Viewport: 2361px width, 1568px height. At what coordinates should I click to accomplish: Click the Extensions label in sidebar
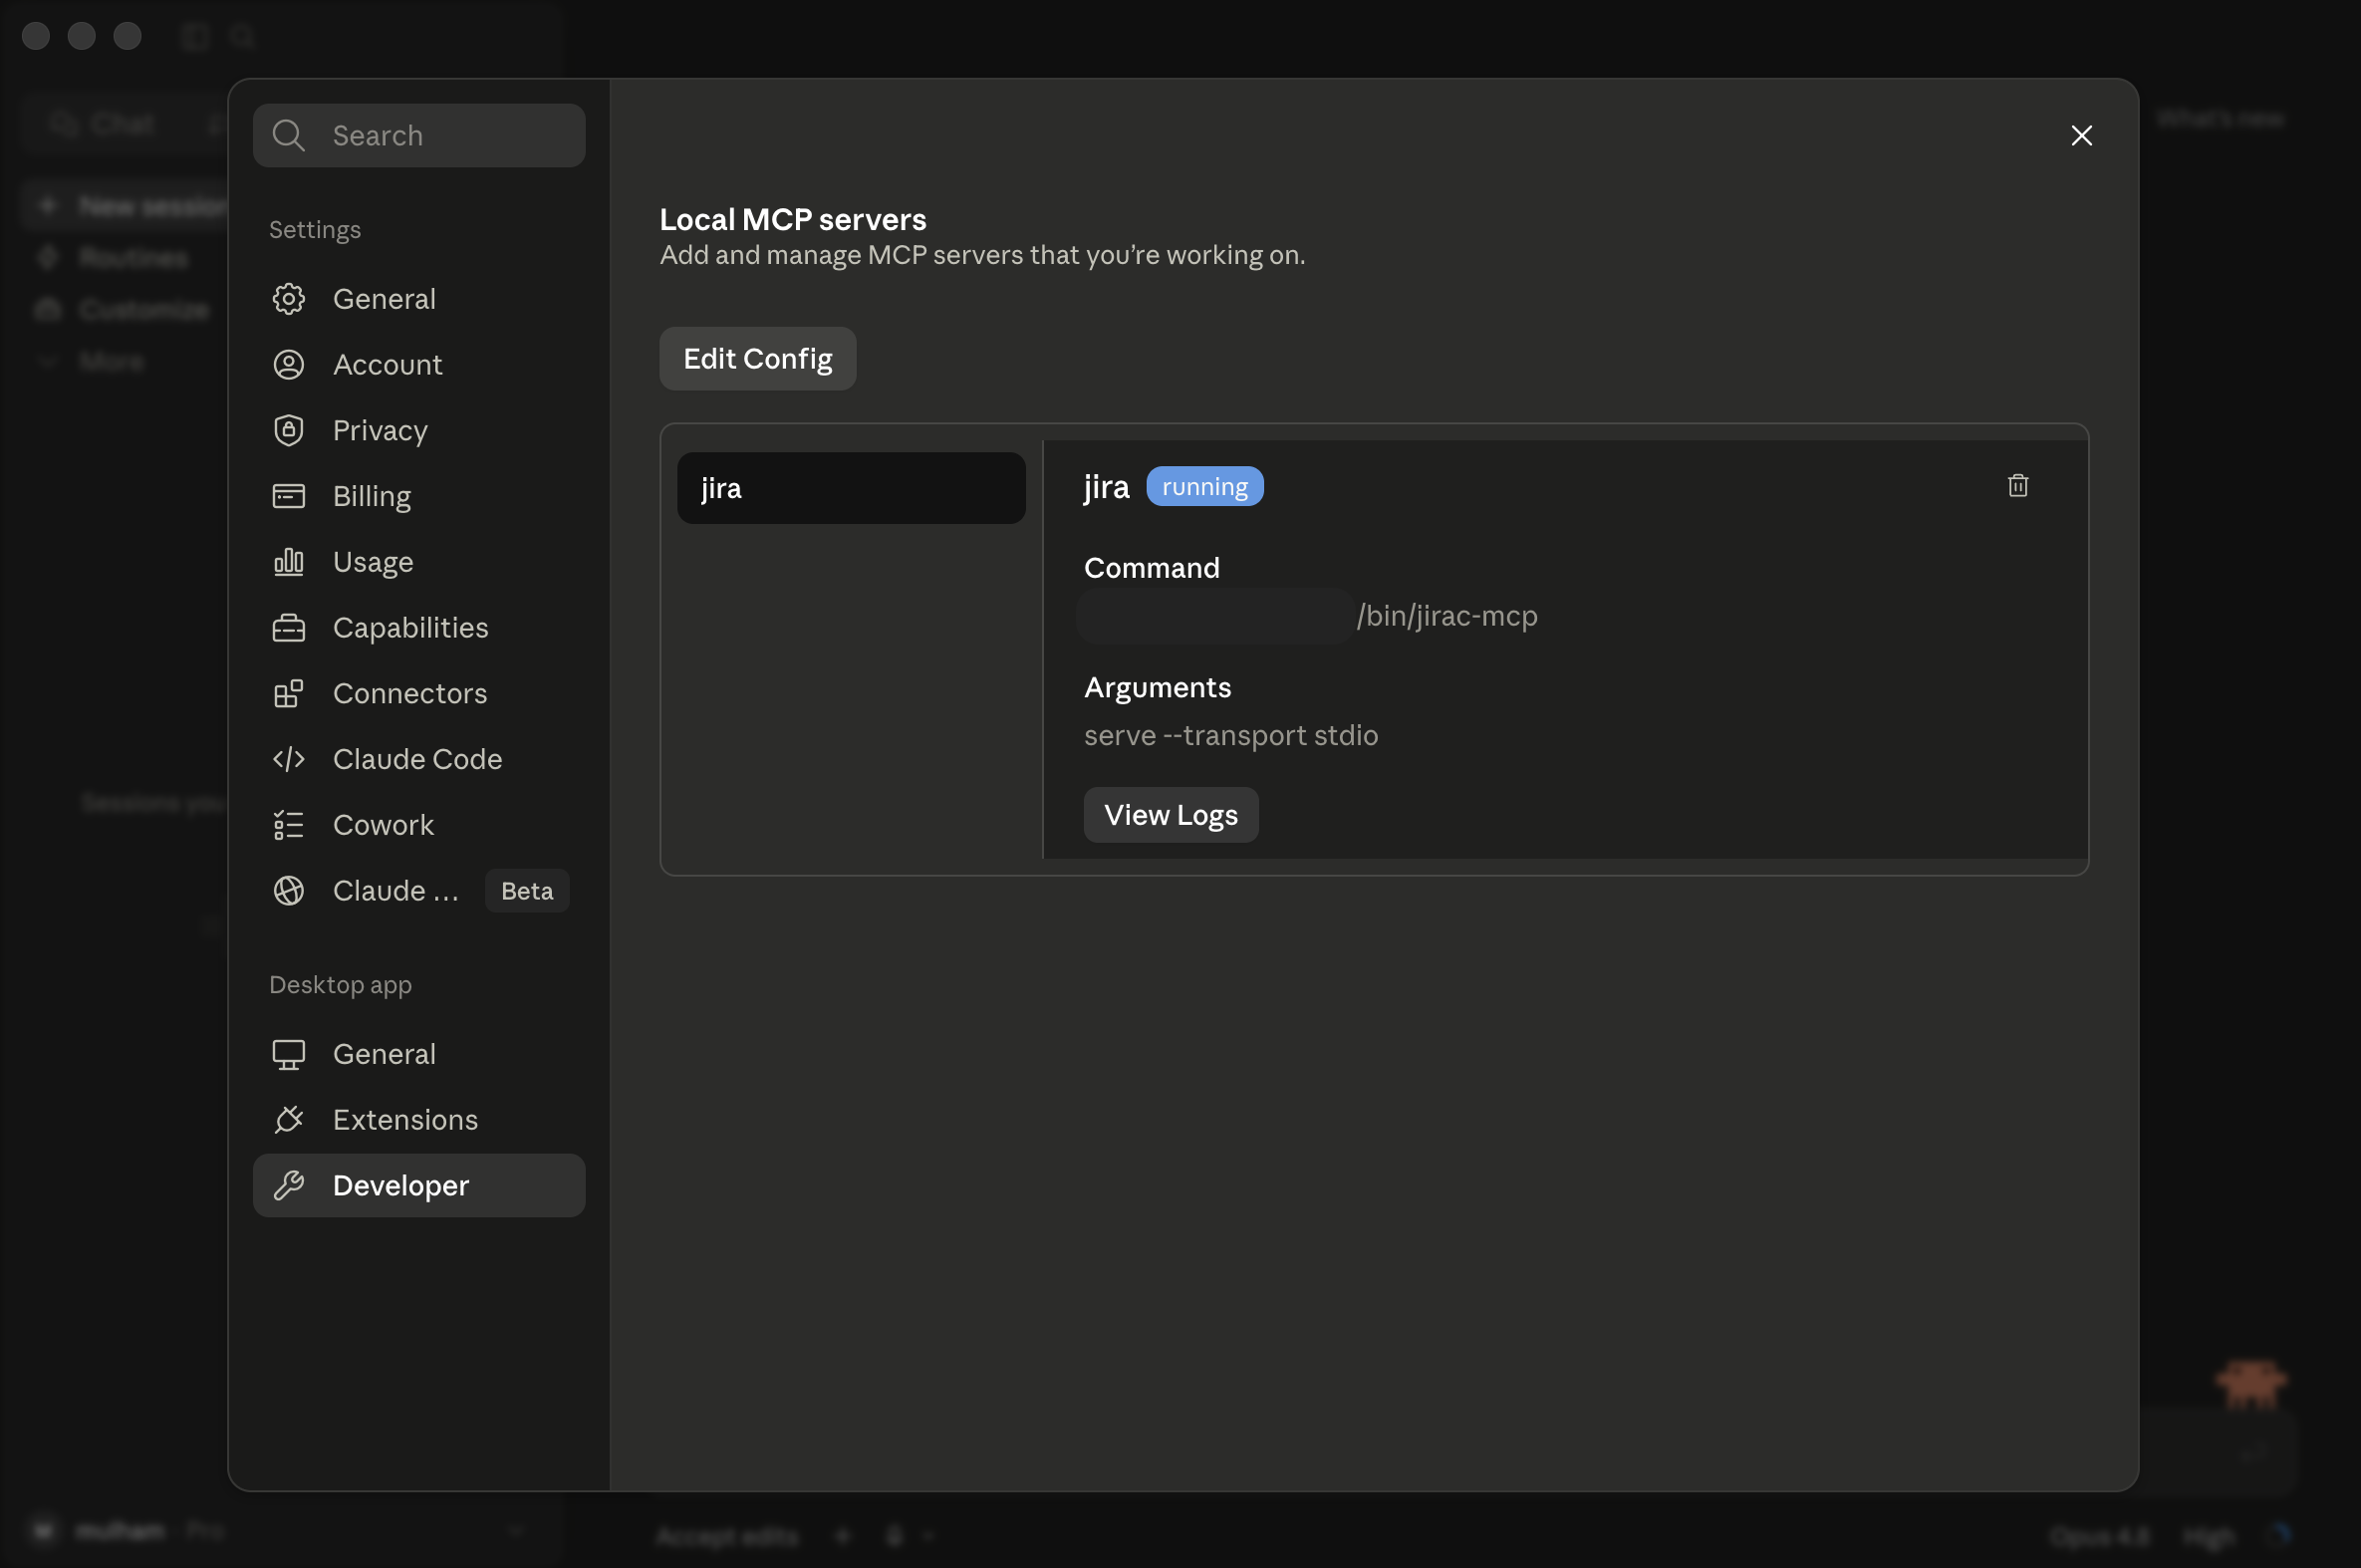click(406, 1120)
